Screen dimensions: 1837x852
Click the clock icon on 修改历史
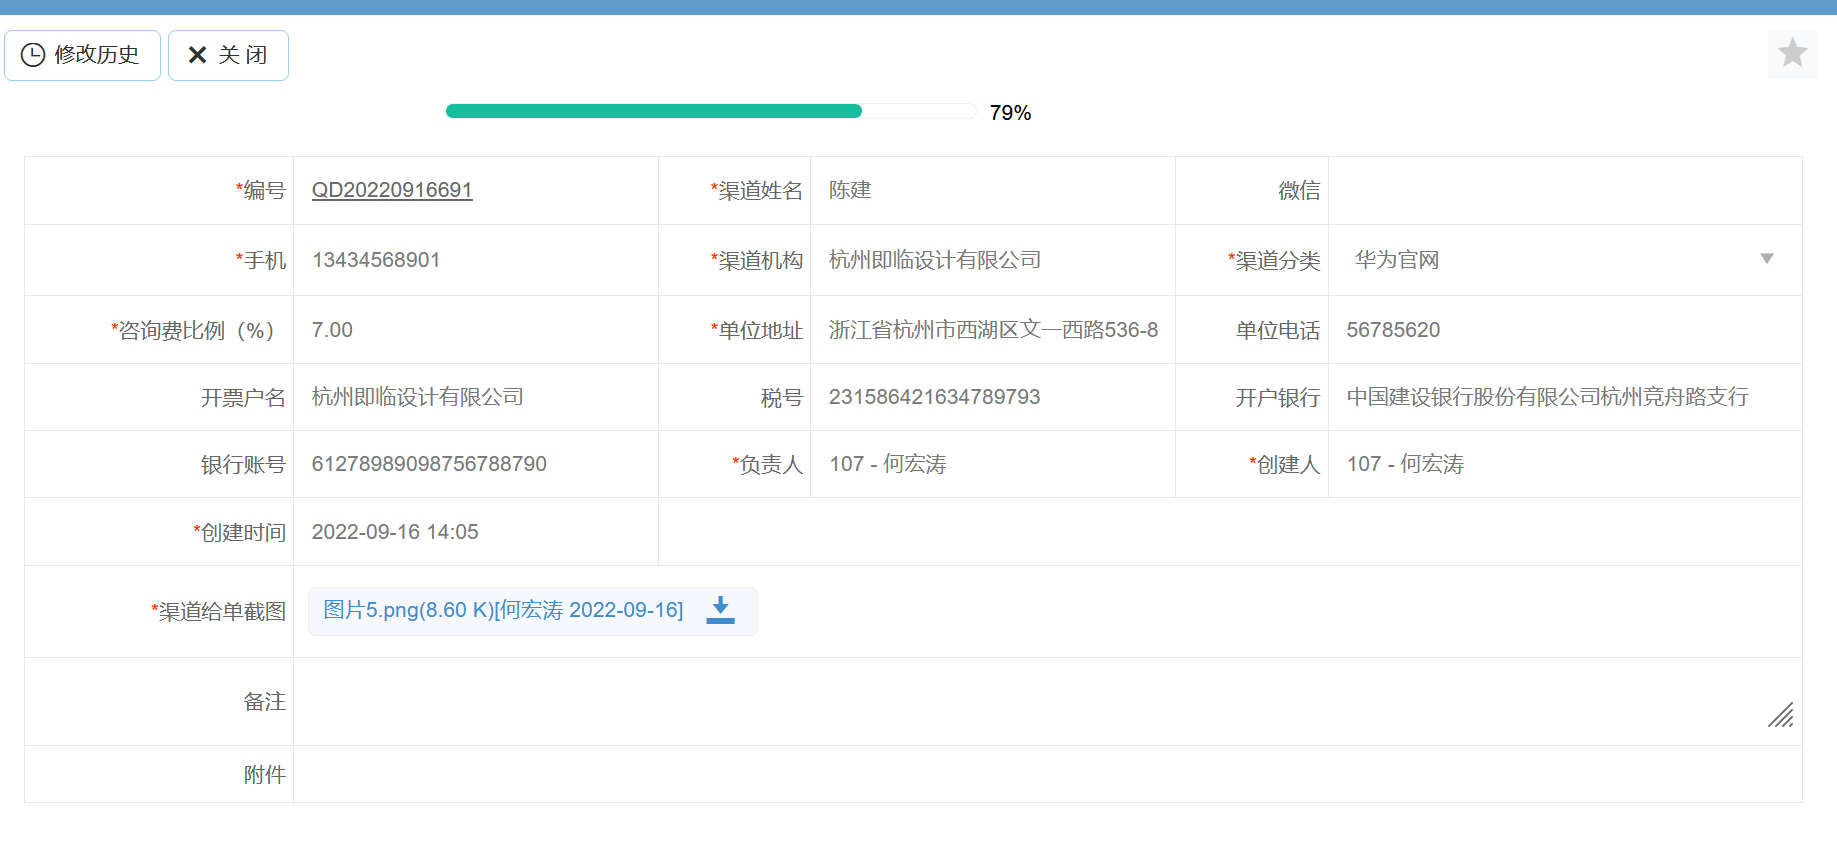click(33, 55)
